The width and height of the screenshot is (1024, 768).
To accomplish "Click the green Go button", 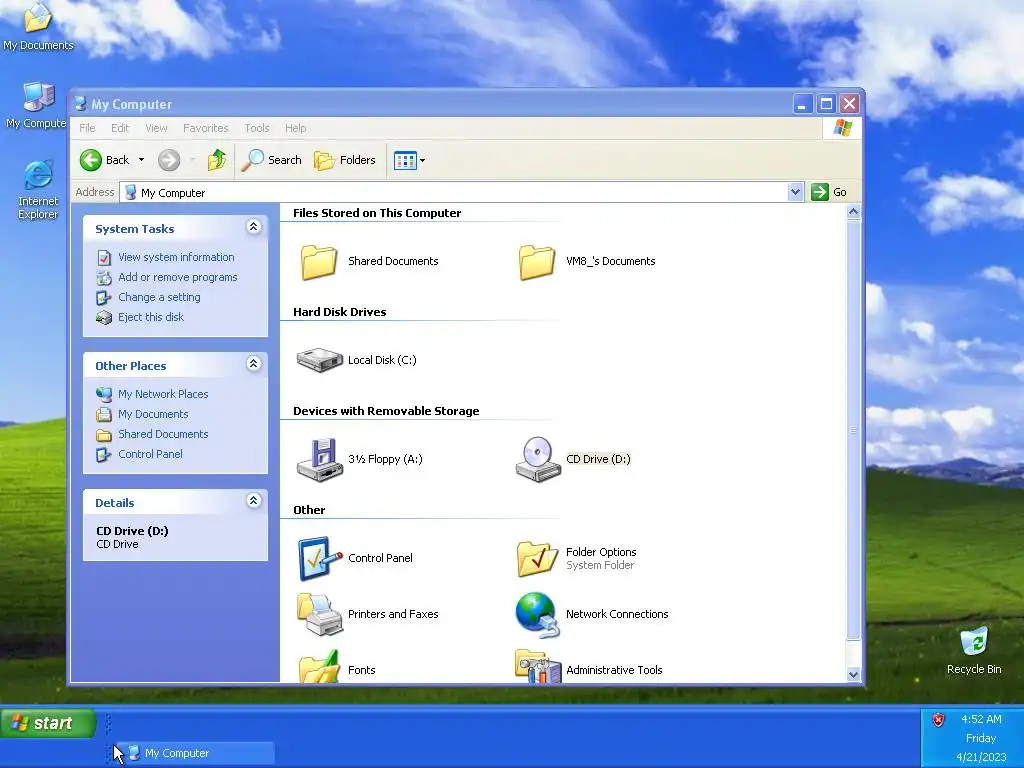I will [x=829, y=192].
